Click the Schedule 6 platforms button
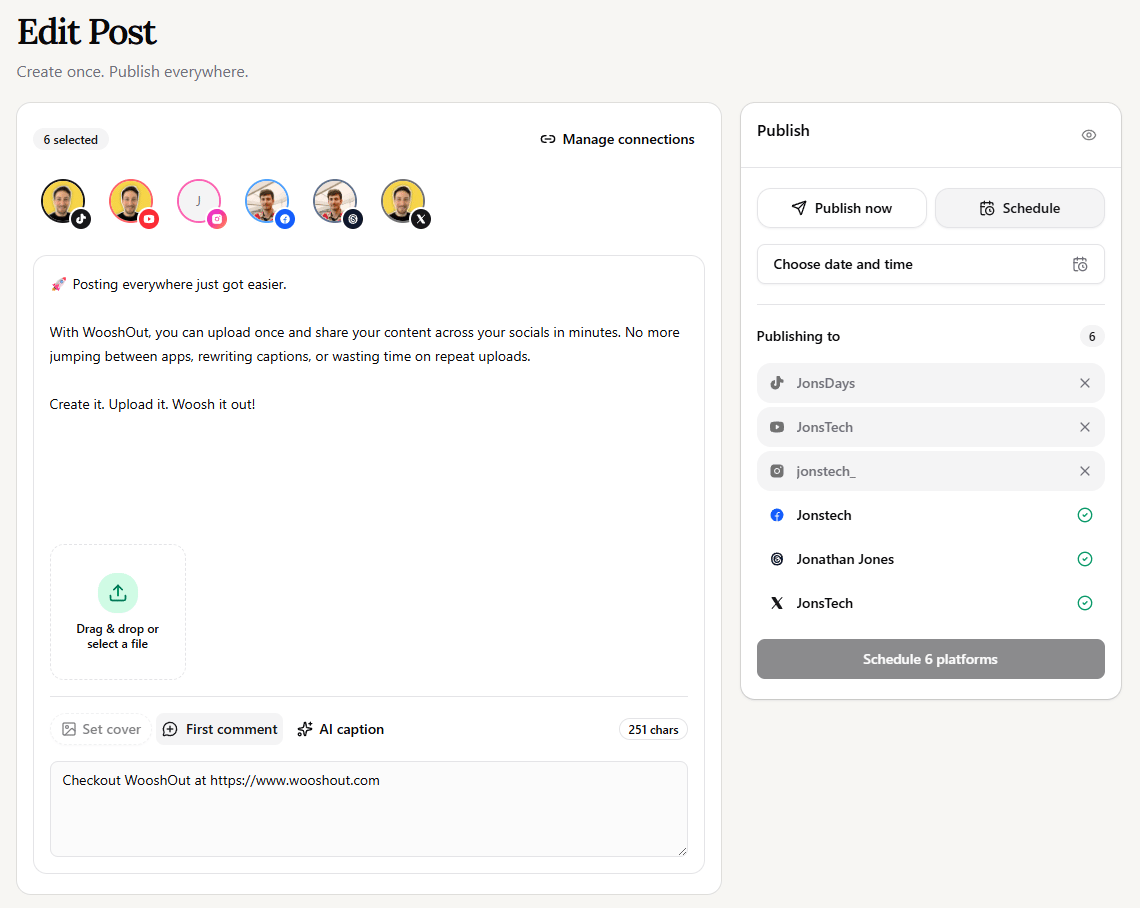 click(931, 659)
